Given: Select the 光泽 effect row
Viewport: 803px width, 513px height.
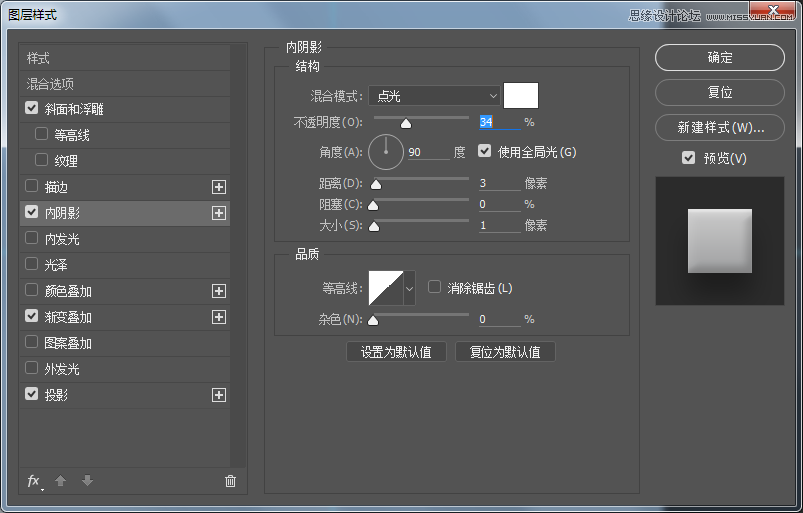Looking at the screenshot, I should click(124, 265).
